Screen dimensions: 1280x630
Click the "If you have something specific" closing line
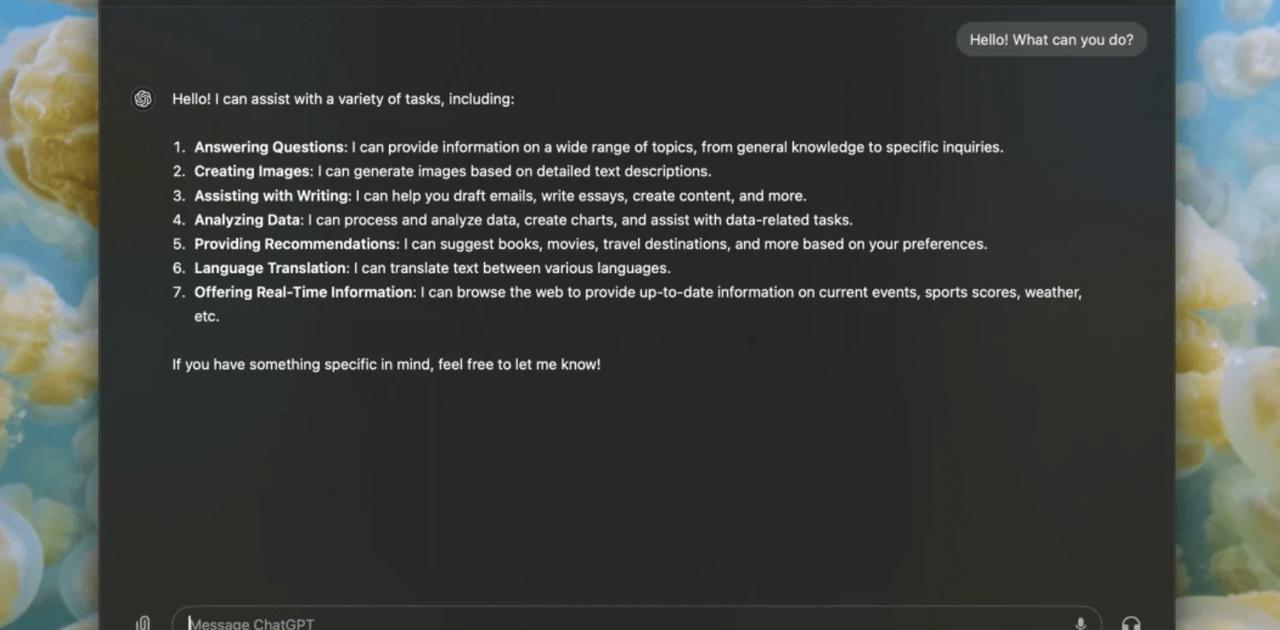(386, 364)
